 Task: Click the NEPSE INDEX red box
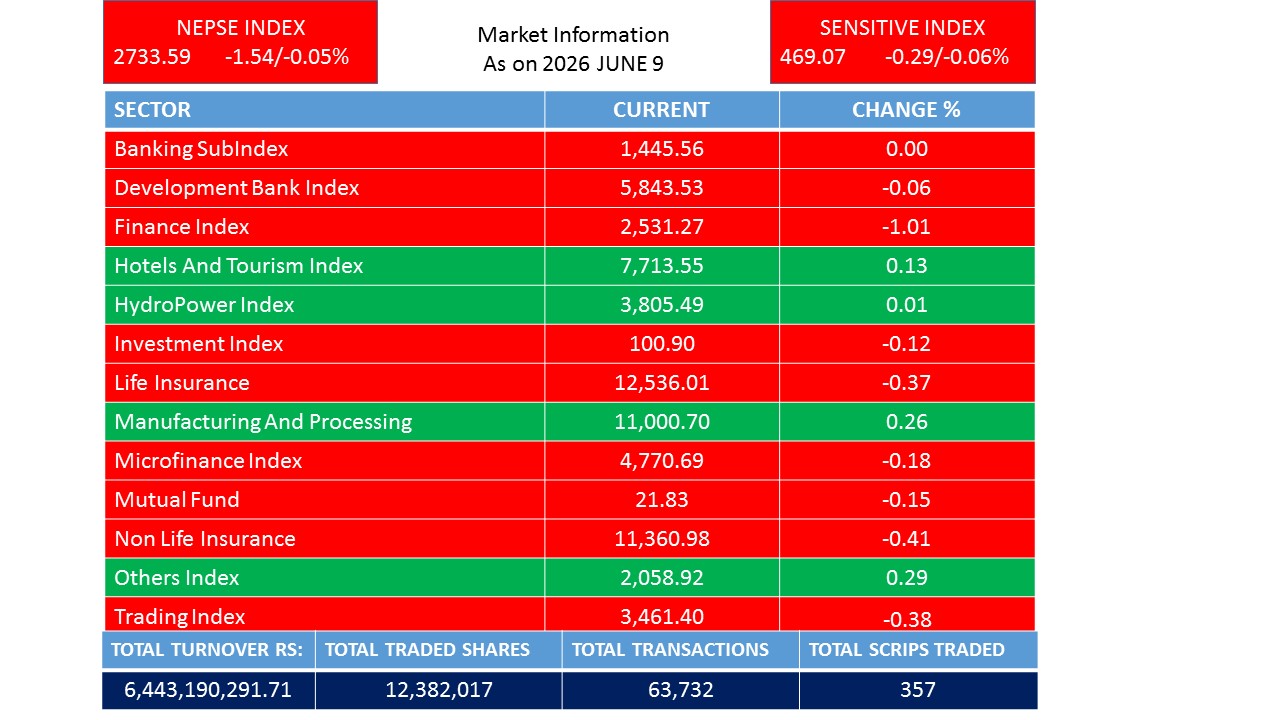pos(240,42)
